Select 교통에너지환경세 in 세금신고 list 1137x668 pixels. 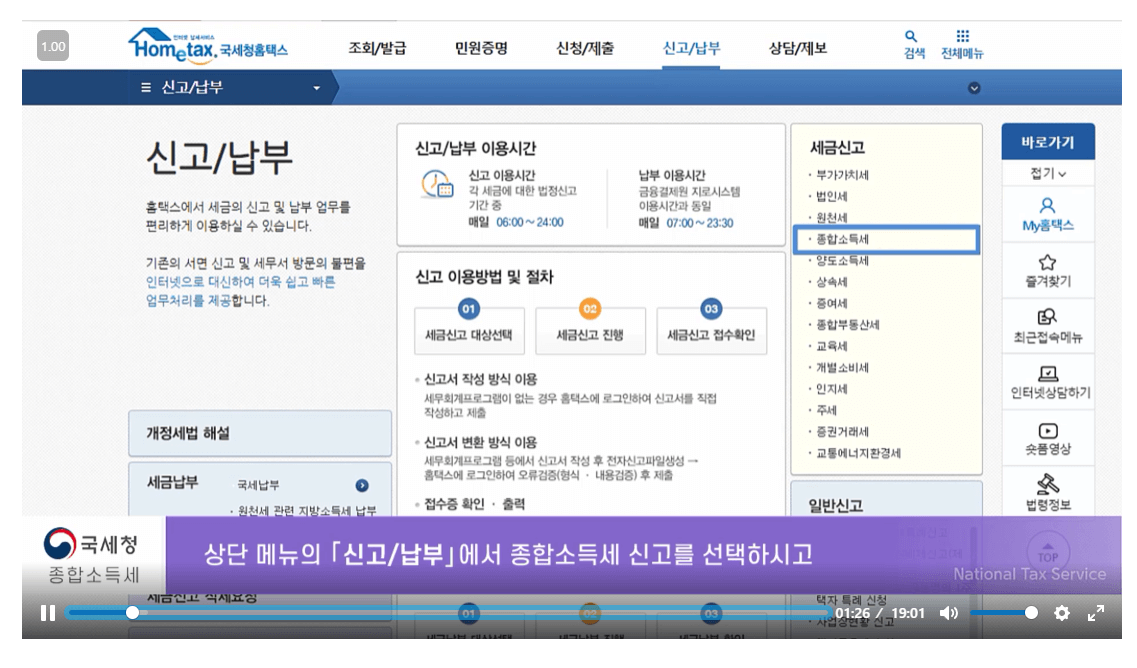tap(858, 453)
